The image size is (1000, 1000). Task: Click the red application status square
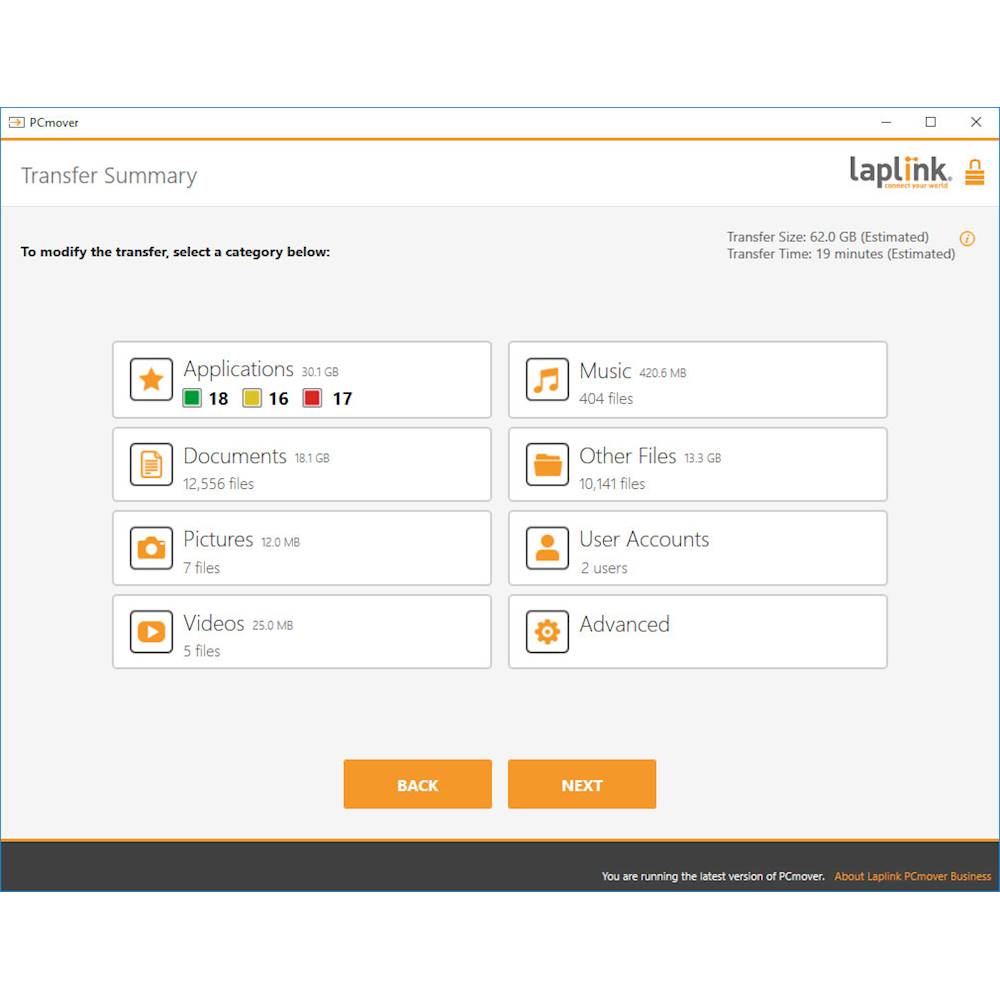[x=312, y=398]
